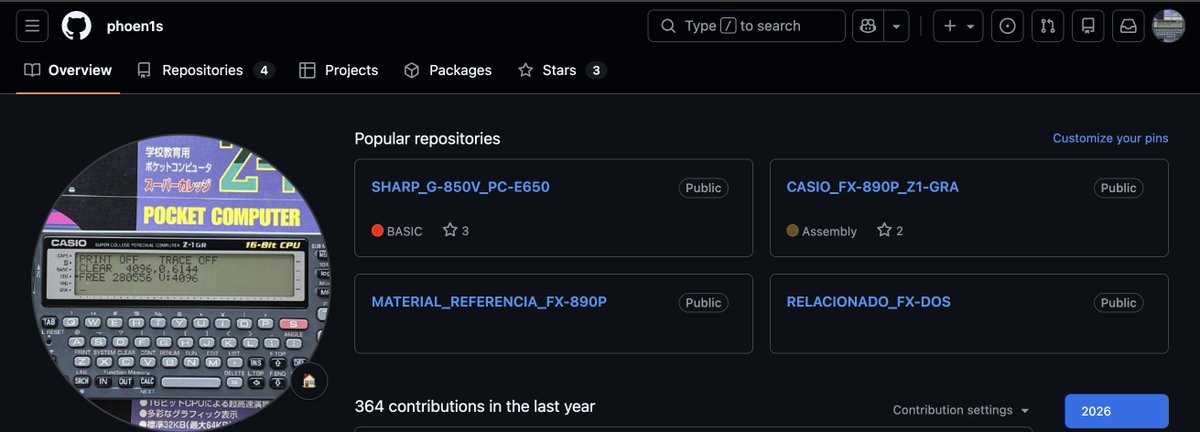The height and width of the screenshot is (432, 1200).
Task: Focus the Type / to search field
Action: 746,26
